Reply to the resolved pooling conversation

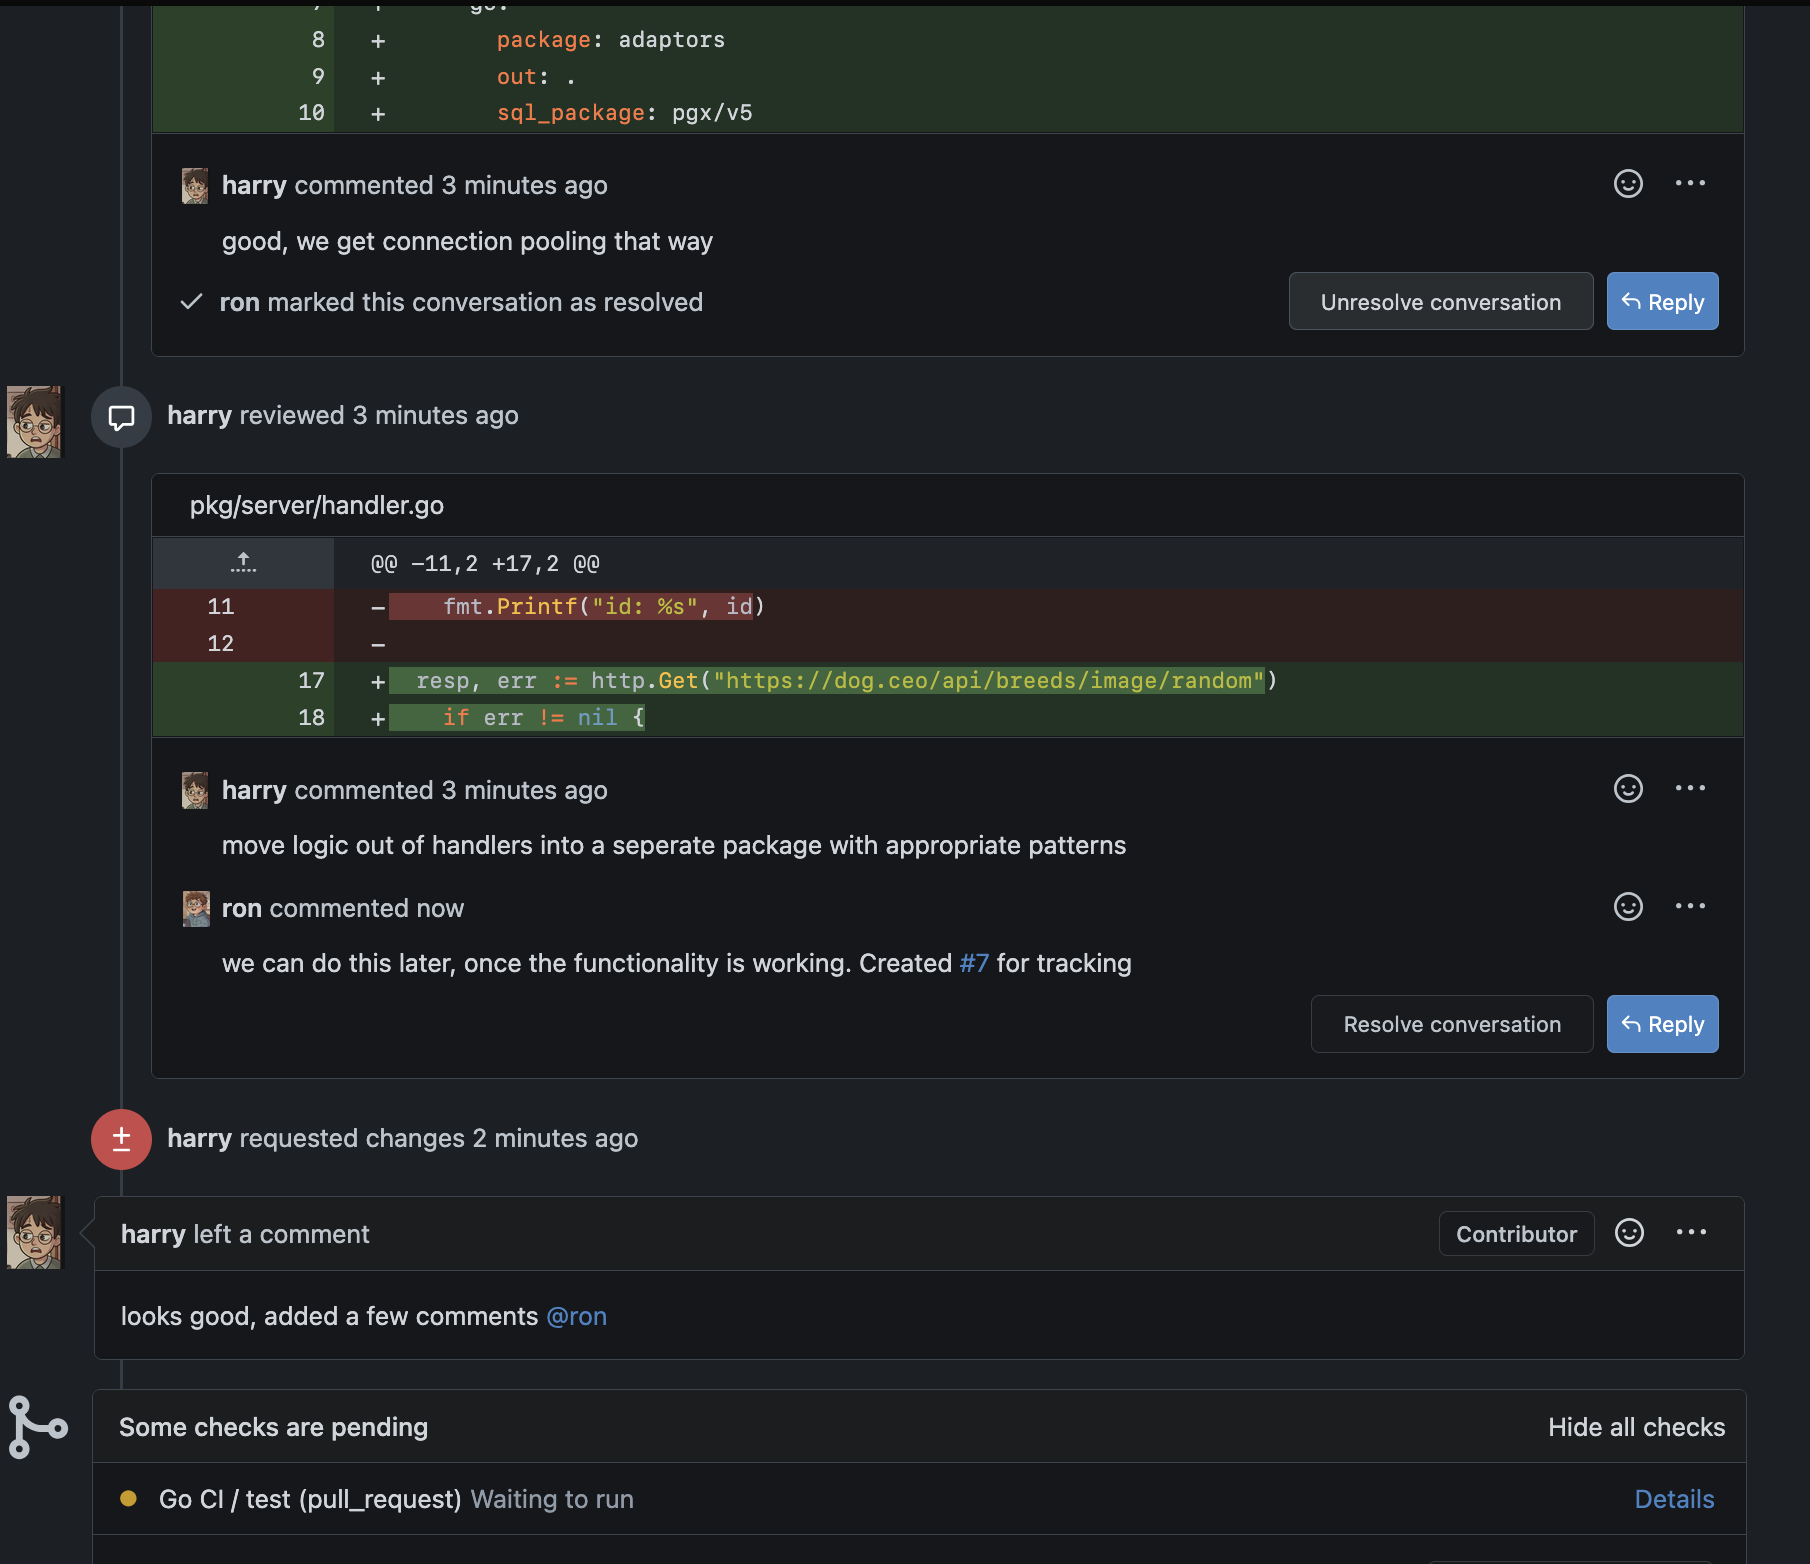click(1662, 302)
